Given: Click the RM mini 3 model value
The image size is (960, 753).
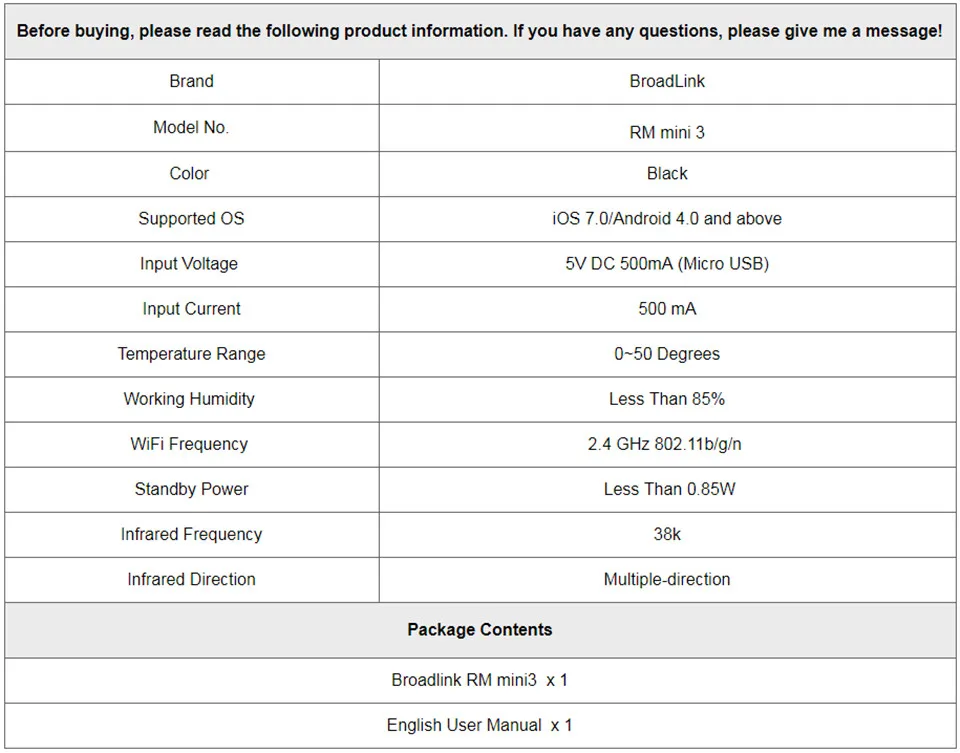Looking at the screenshot, I should (x=667, y=132).
